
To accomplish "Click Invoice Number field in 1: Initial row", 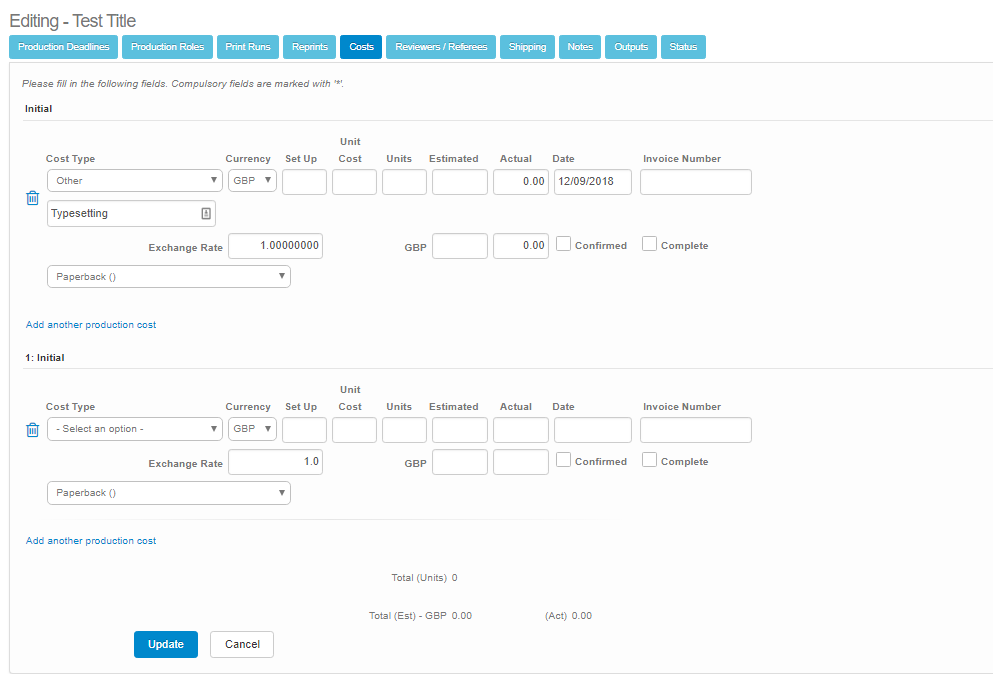I will [x=696, y=430].
